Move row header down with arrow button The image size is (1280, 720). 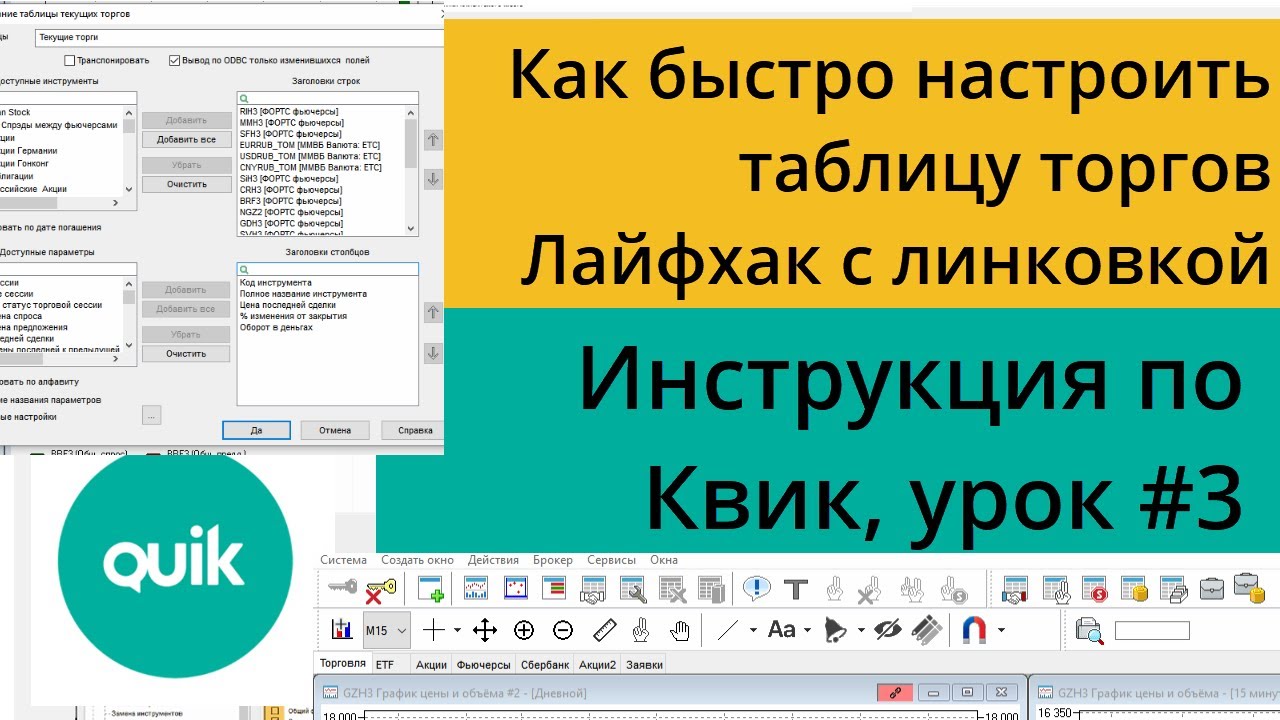click(433, 179)
